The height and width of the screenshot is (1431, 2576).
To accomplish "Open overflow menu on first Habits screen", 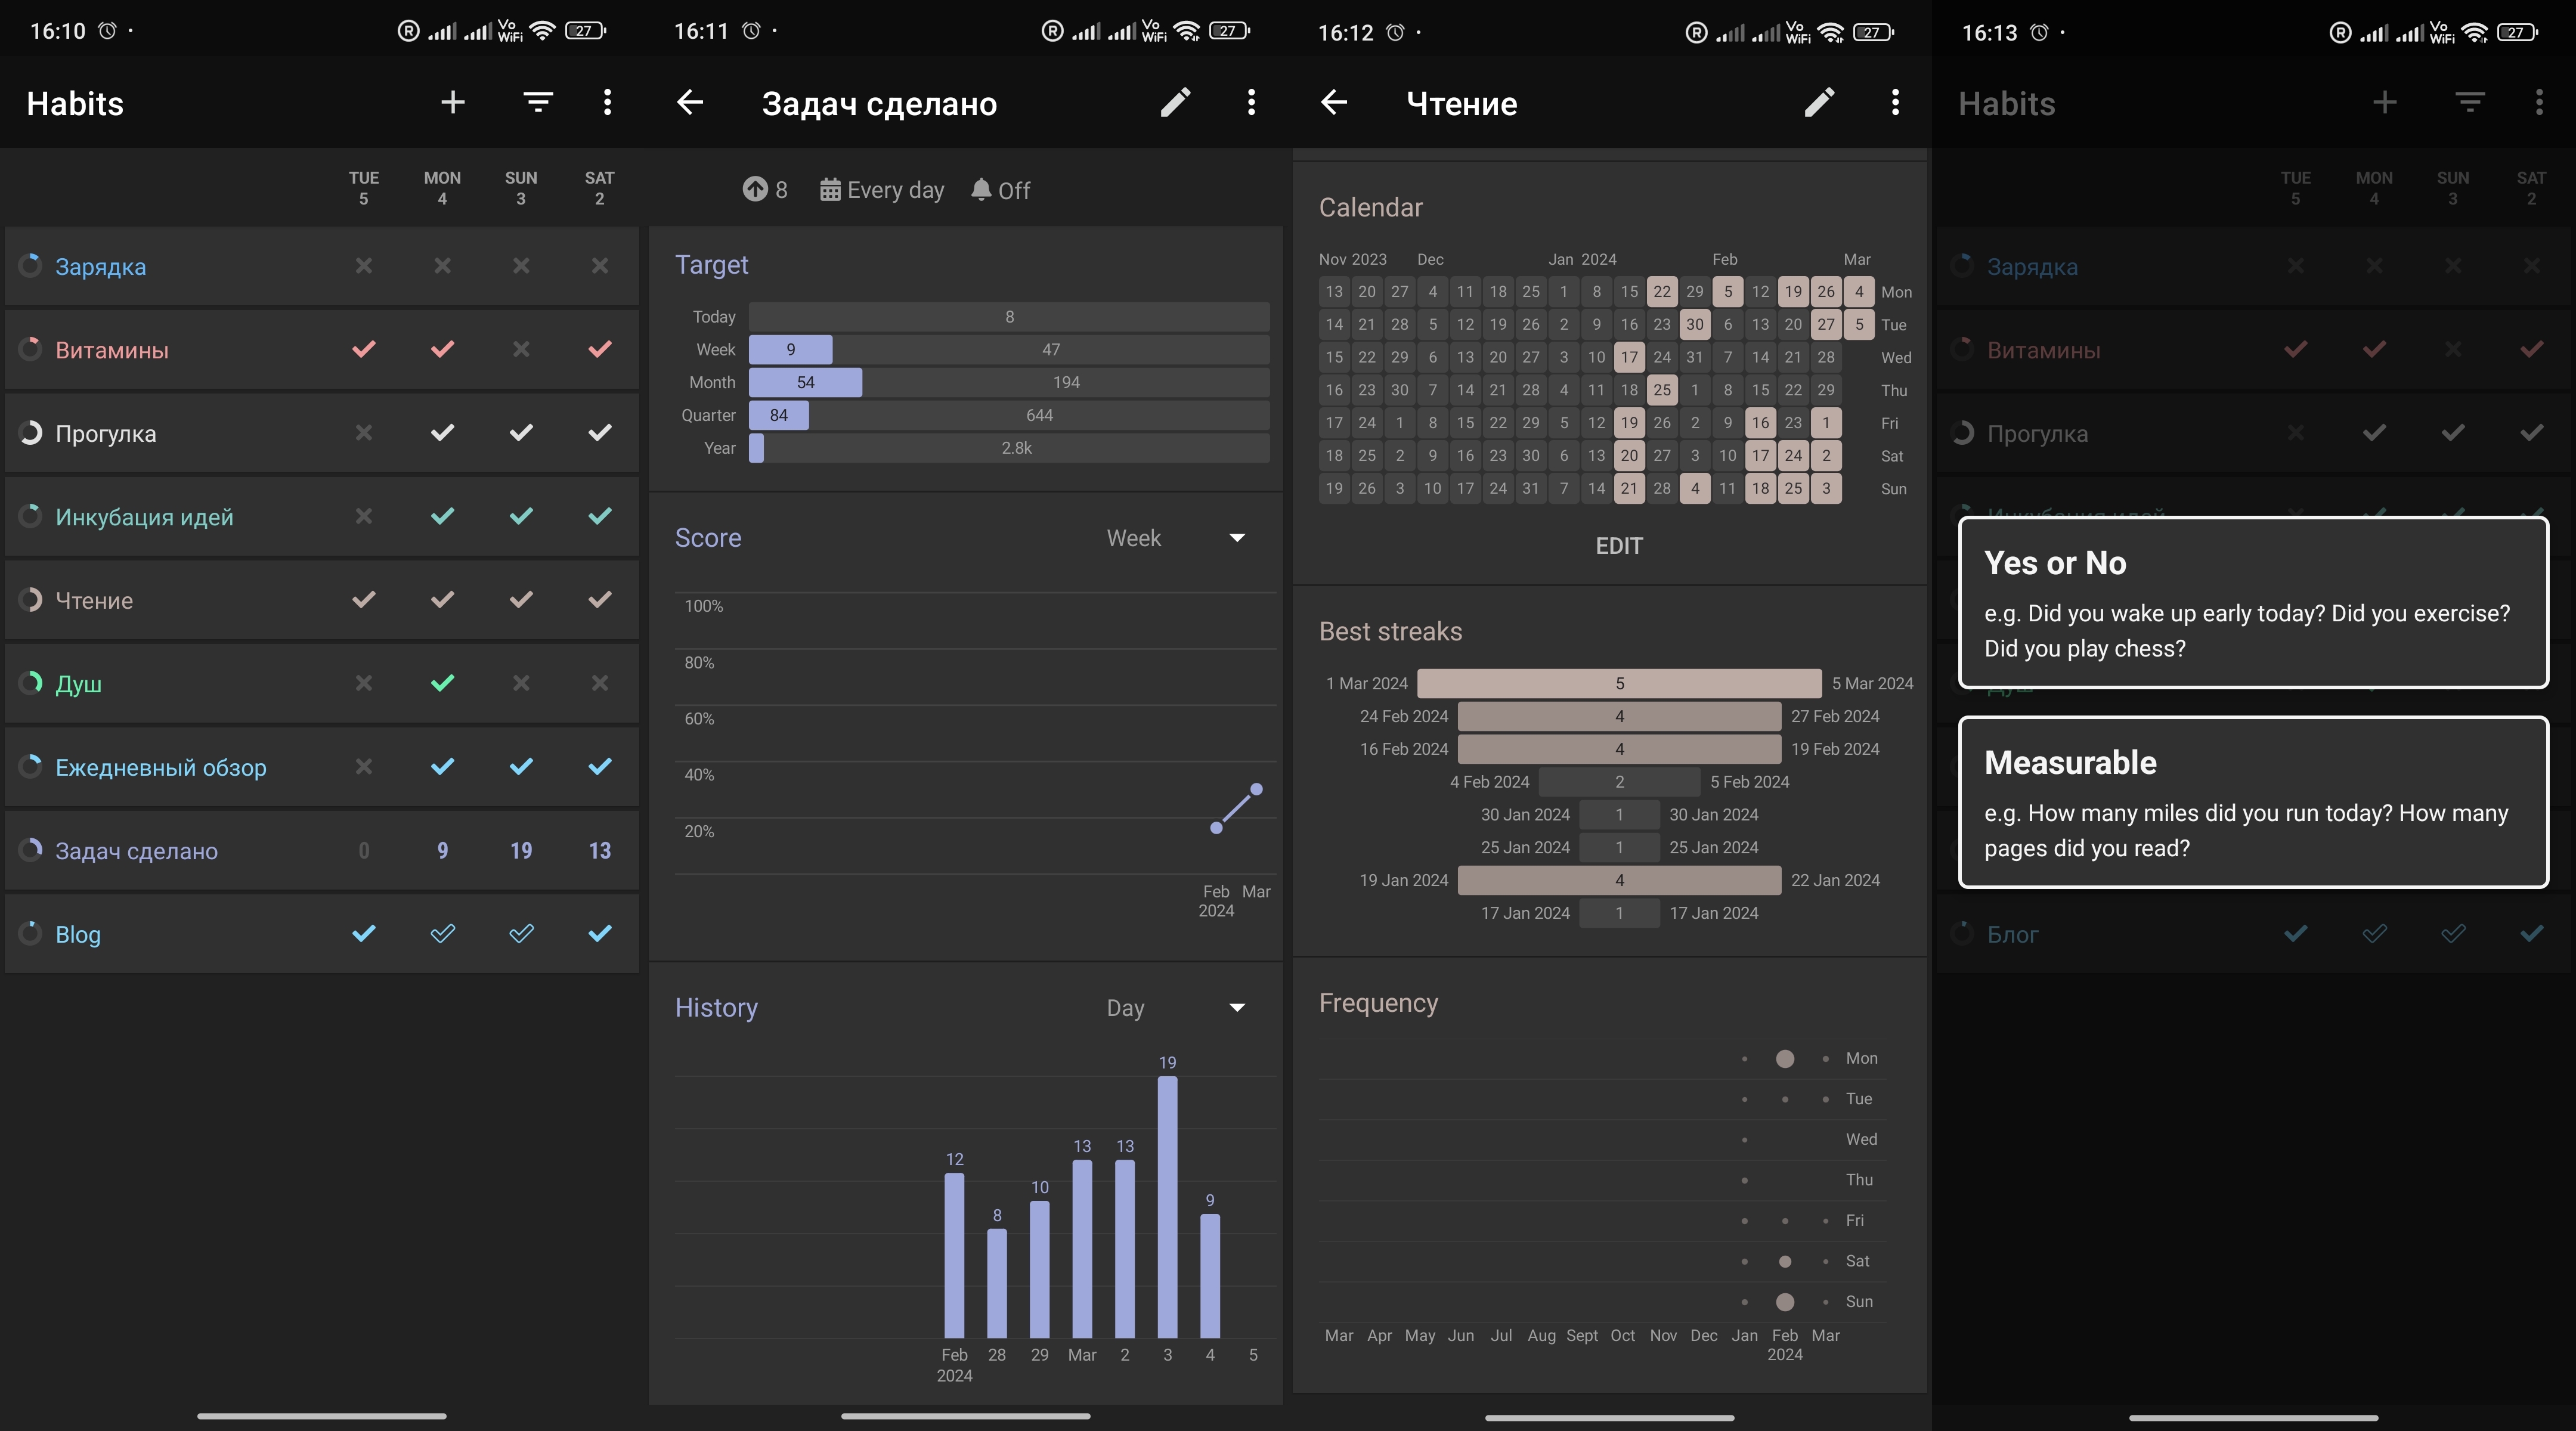I will (607, 102).
